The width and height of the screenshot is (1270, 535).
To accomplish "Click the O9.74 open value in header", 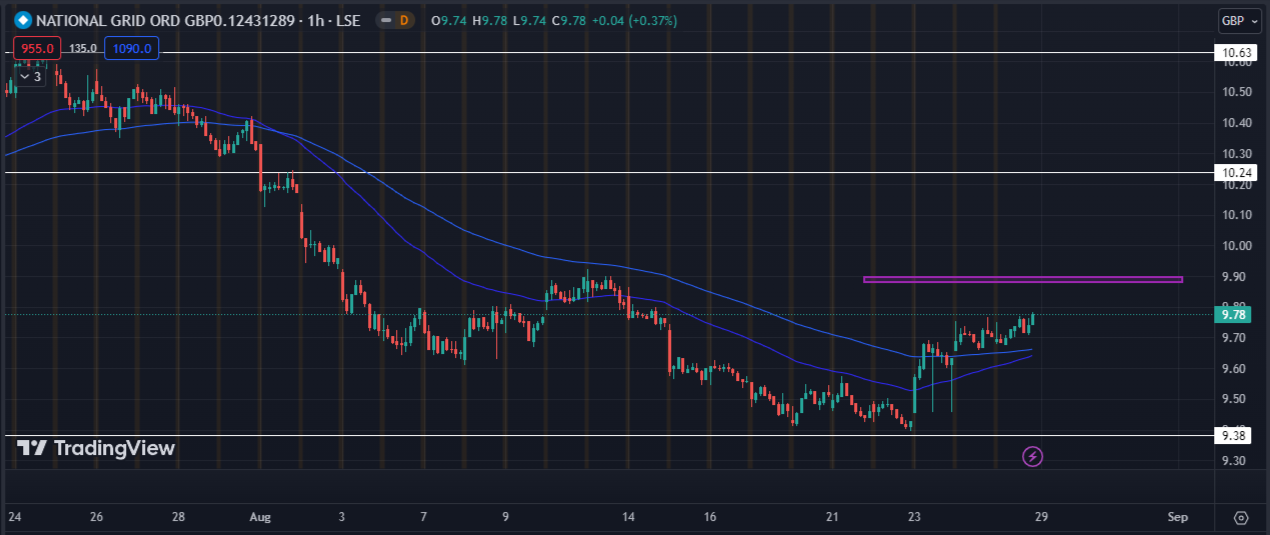I will pos(449,20).
